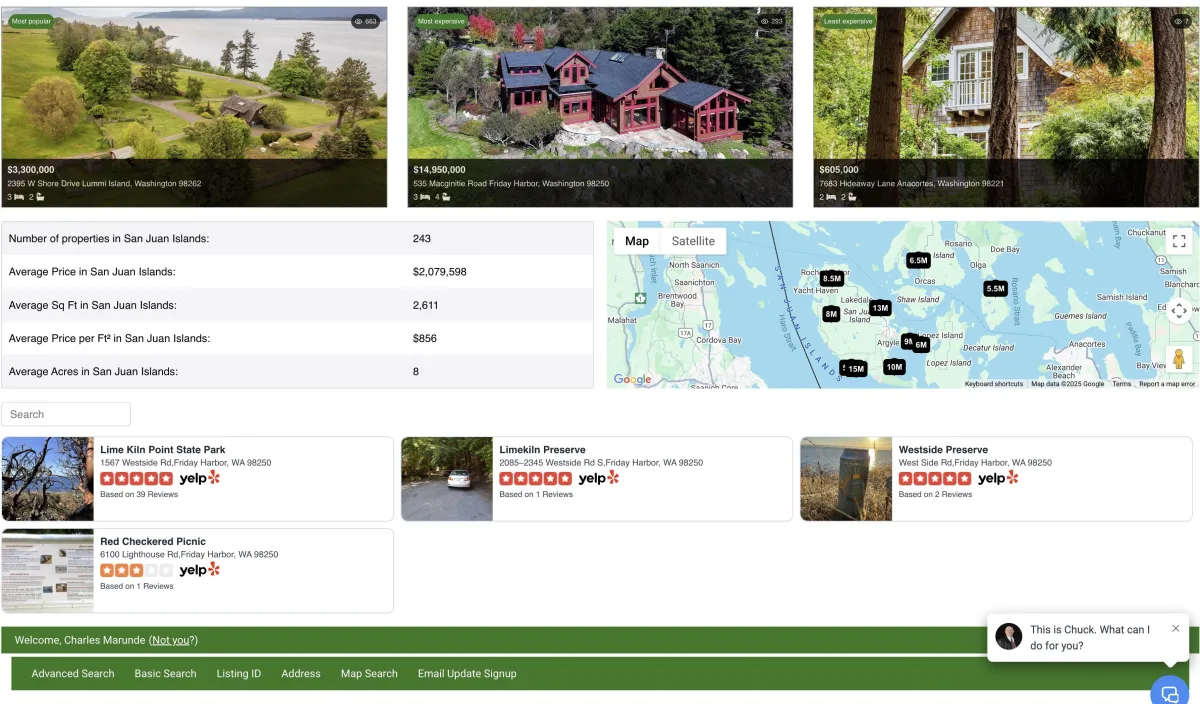Click the average price value $2,079,598
1200x704 pixels.
(x=440, y=272)
